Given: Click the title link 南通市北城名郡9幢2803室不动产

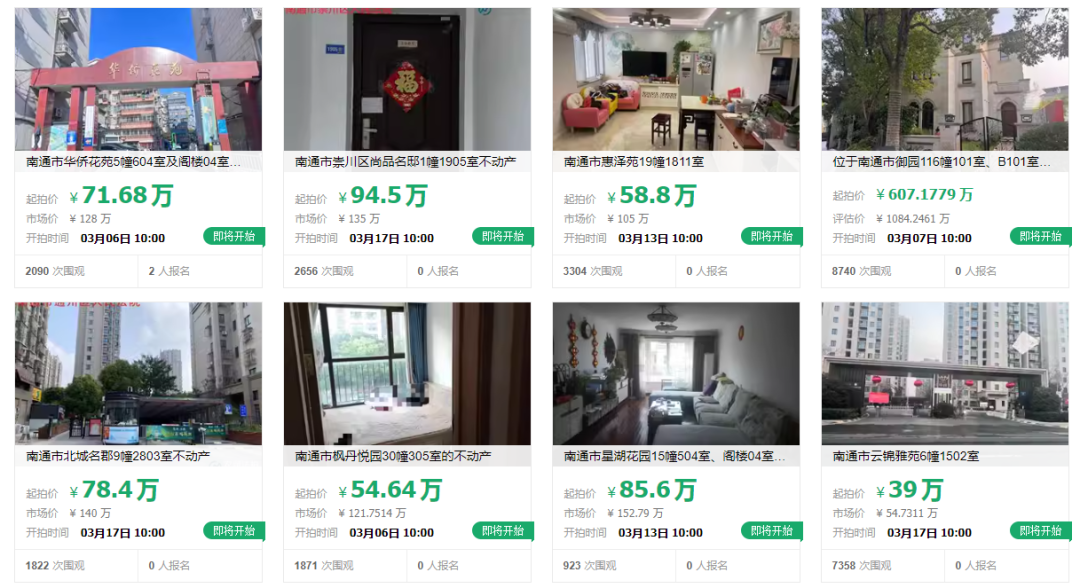Looking at the screenshot, I should (118, 456).
